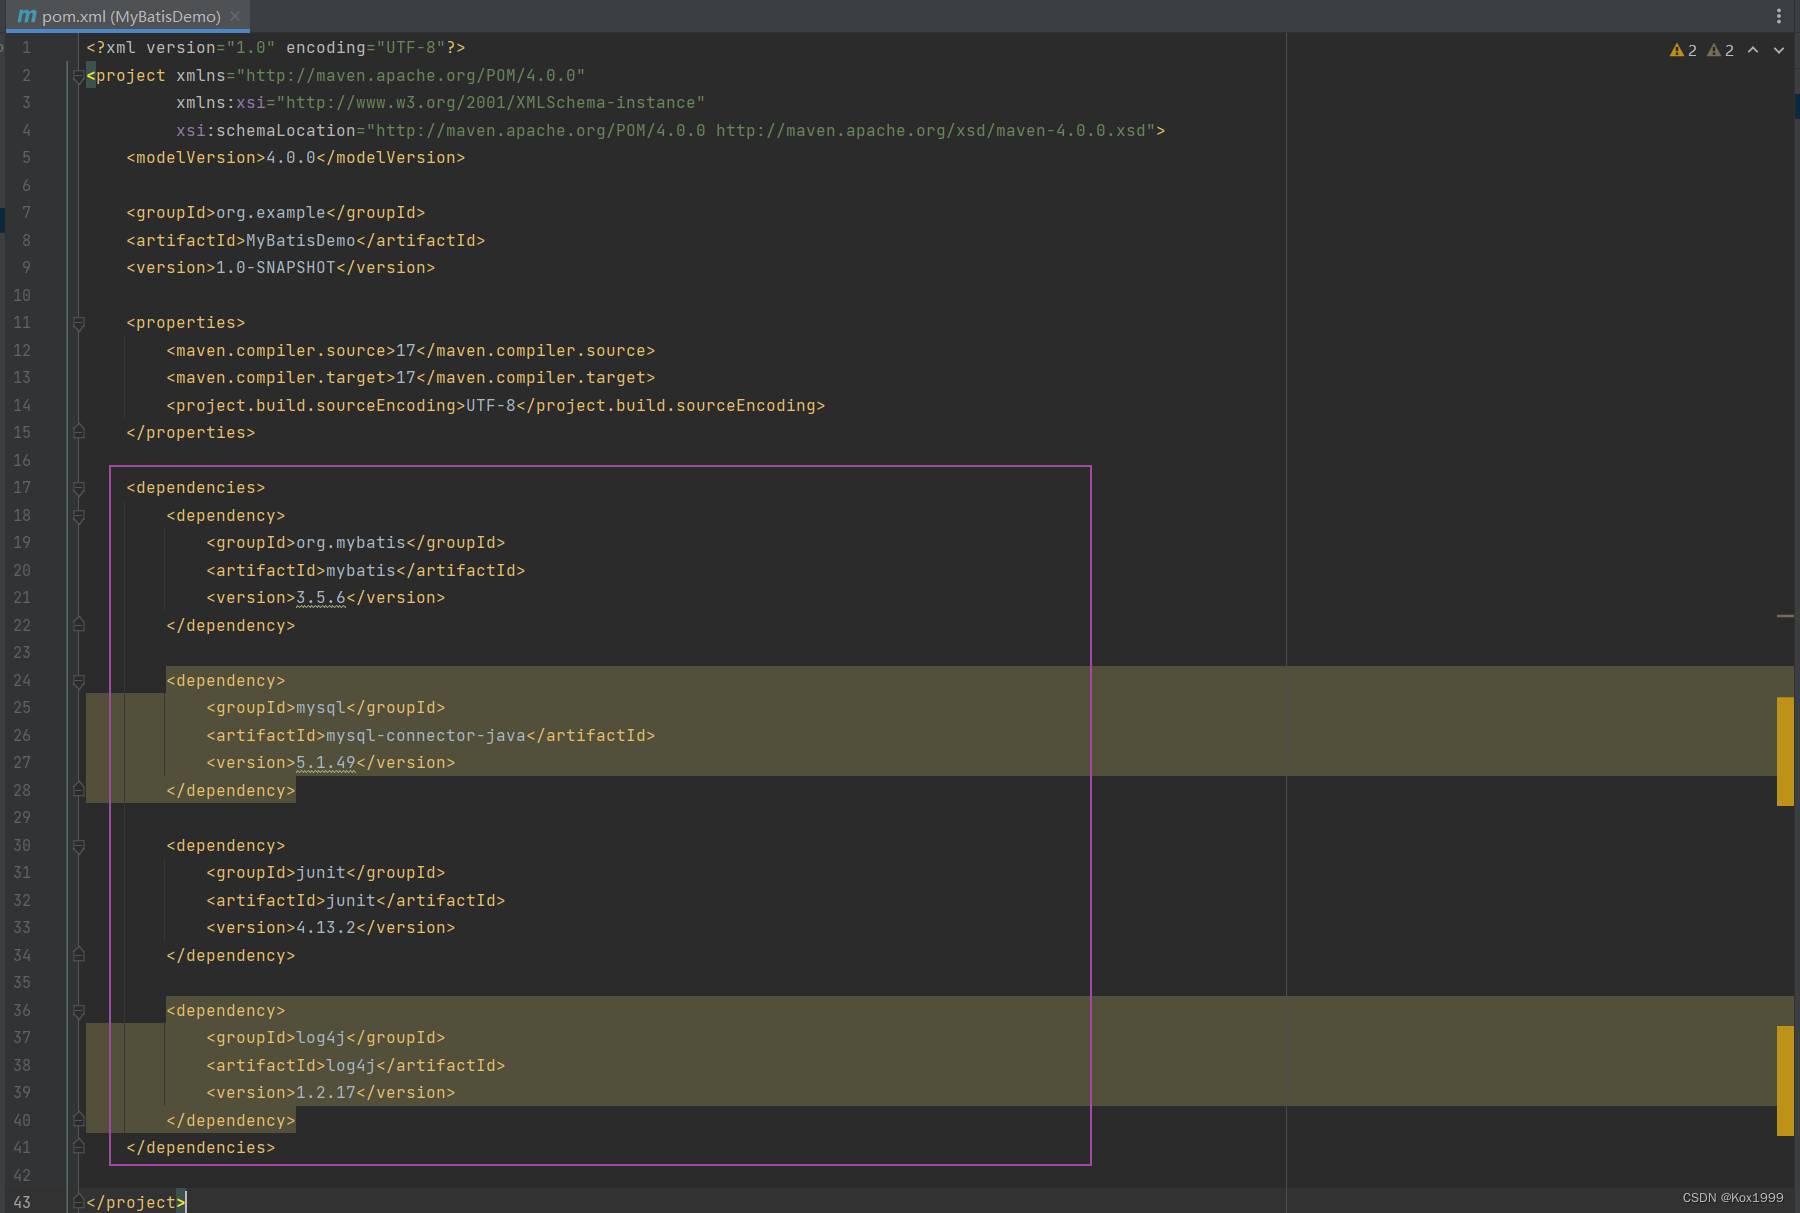Viewport: 1800px width, 1213px height.
Task: Go to previous highlighted error arrow
Action: coord(1753,50)
